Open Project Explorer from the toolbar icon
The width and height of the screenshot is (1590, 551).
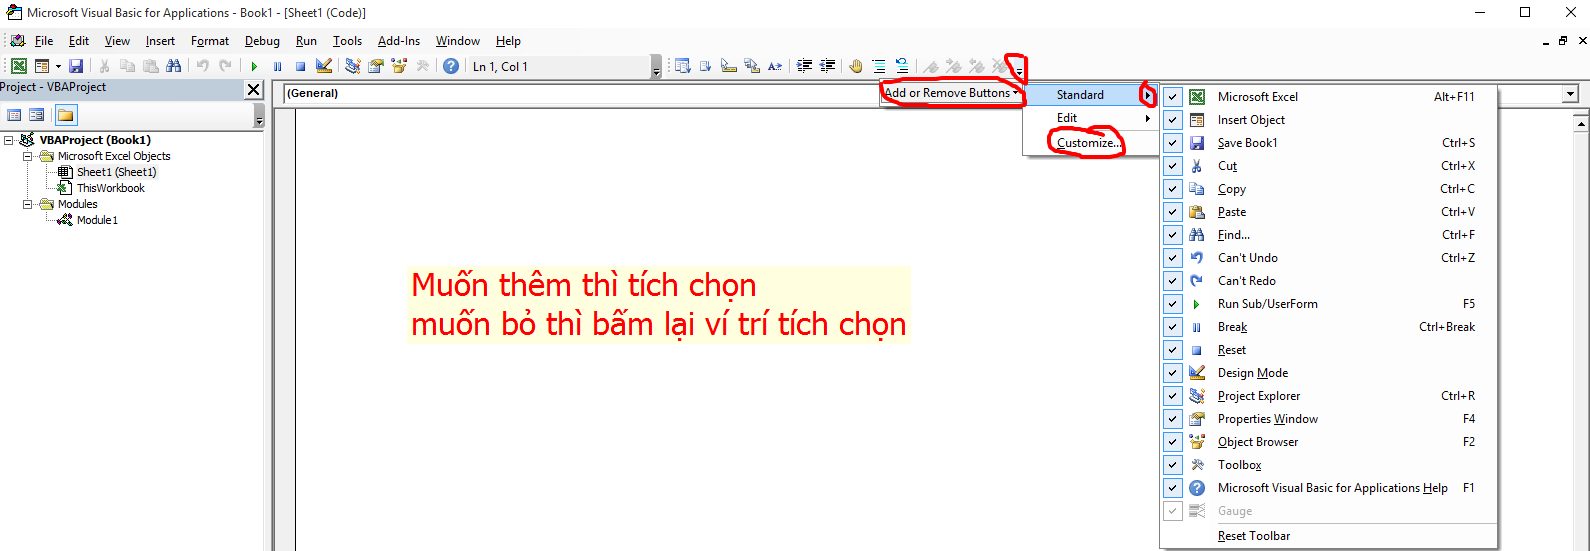pyautogui.click(x=353, y=66)
